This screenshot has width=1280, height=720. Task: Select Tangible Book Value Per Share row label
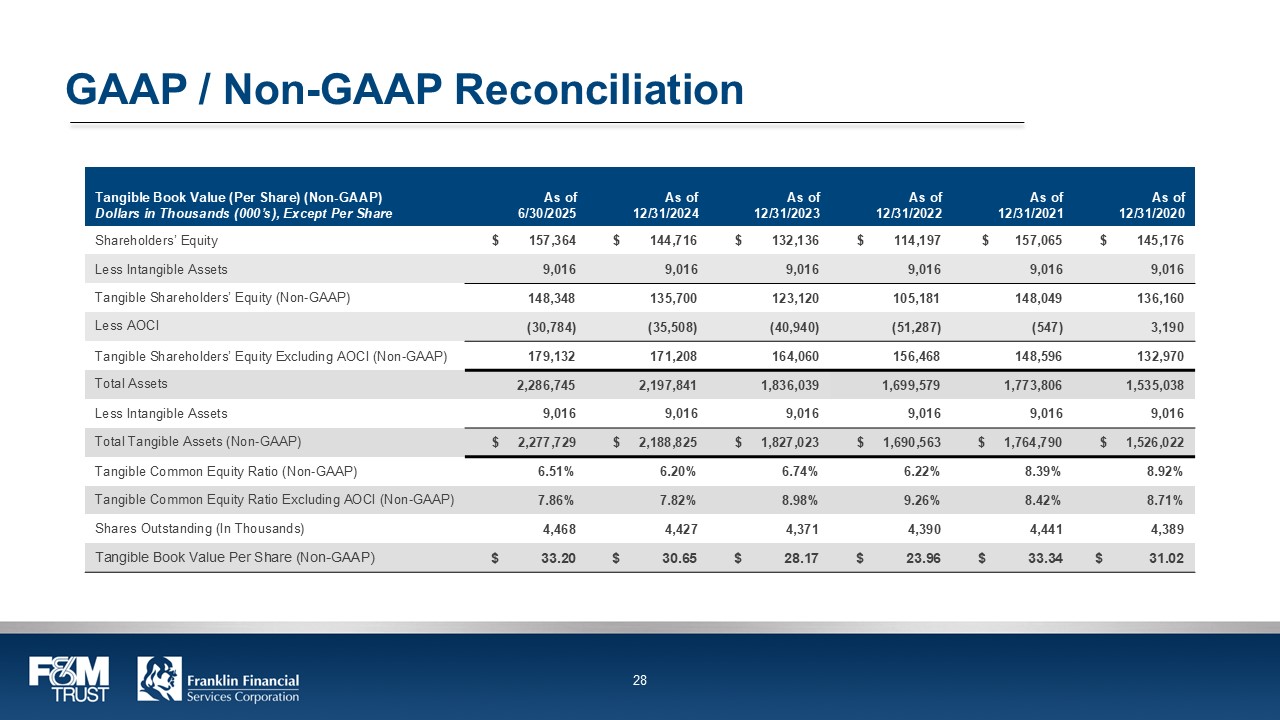pyautogui.click(x=235, y=558)
